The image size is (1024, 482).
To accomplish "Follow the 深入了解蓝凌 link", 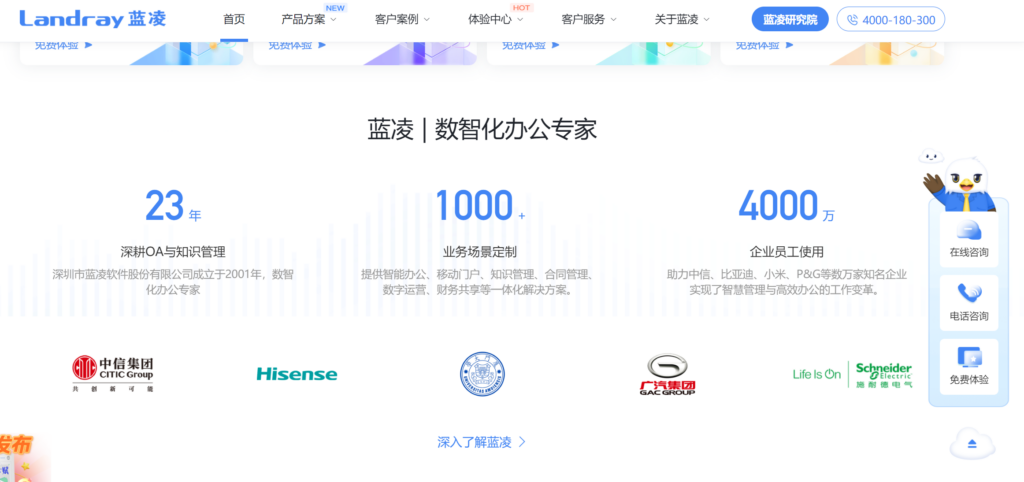I will 481,442.
